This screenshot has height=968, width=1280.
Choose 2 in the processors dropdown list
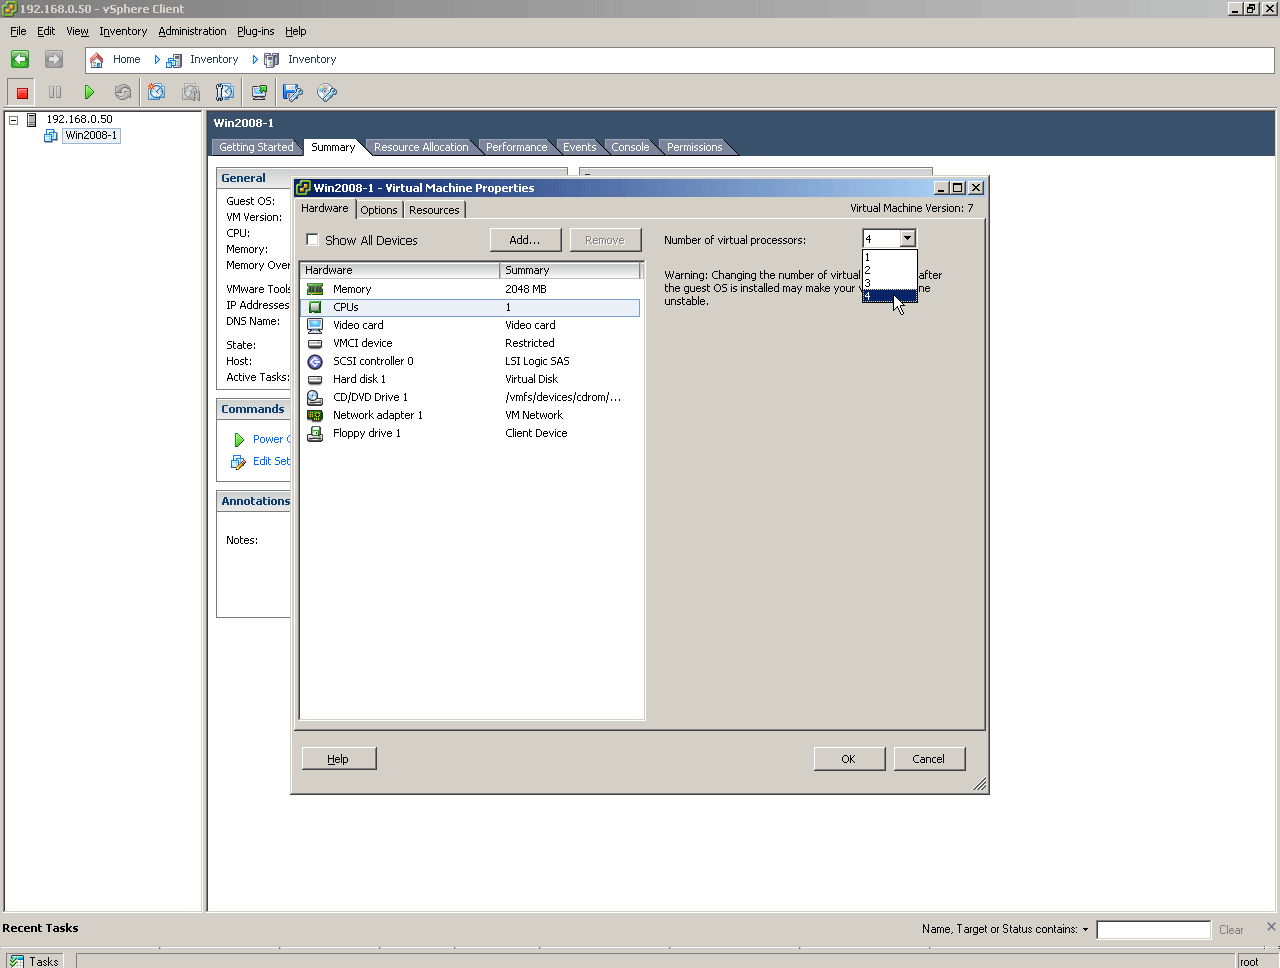click(x=889, y=270)
